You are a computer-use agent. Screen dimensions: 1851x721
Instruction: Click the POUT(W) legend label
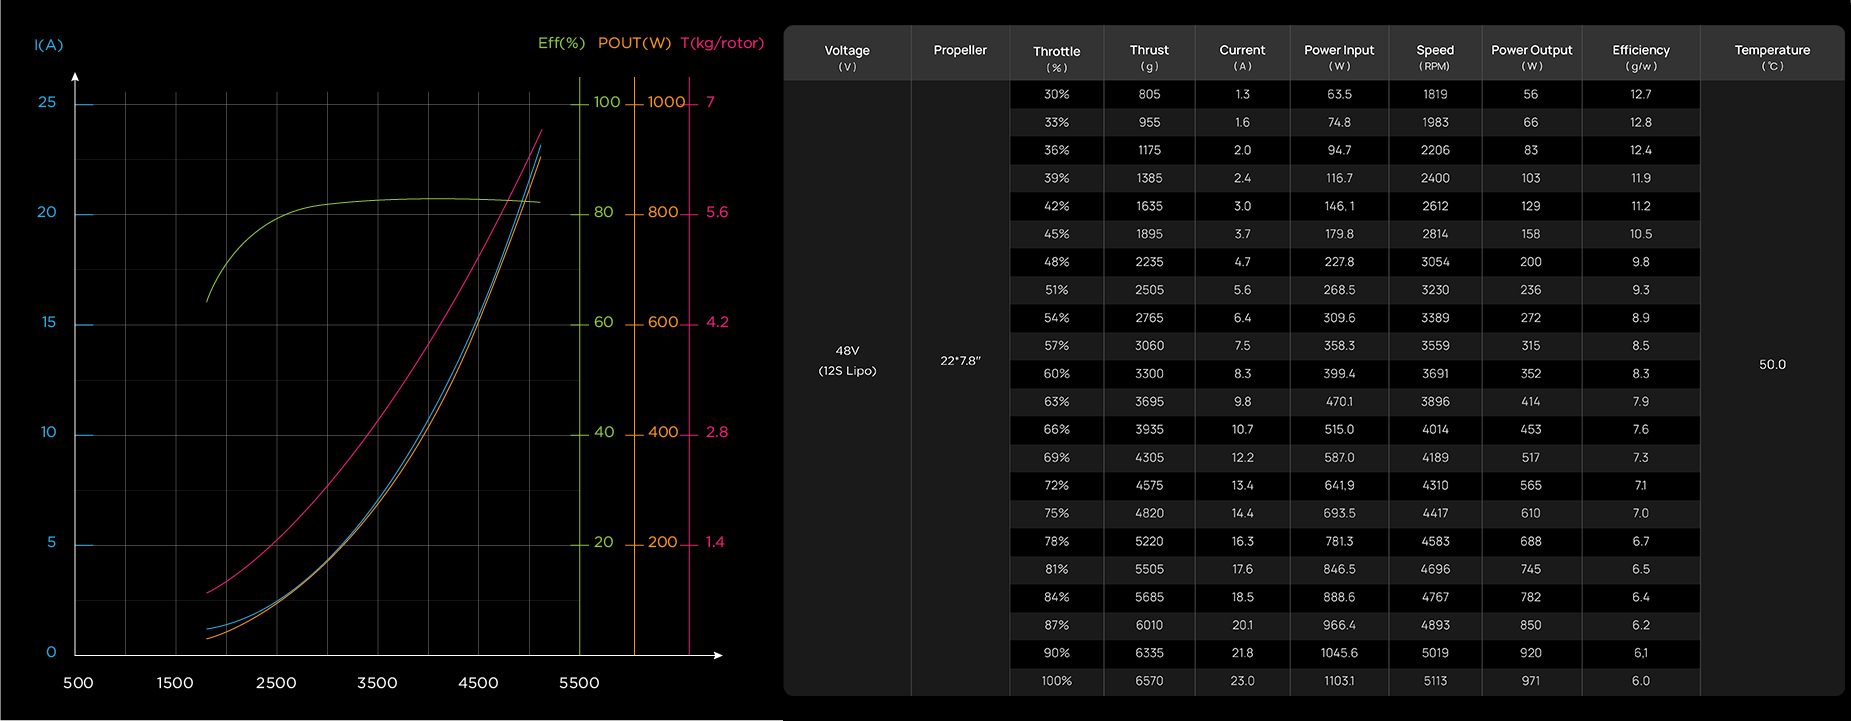click(634, 43)
